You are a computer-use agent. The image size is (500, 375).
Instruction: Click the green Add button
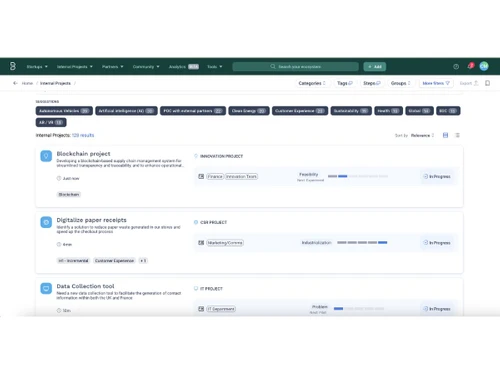pos(375,67)
